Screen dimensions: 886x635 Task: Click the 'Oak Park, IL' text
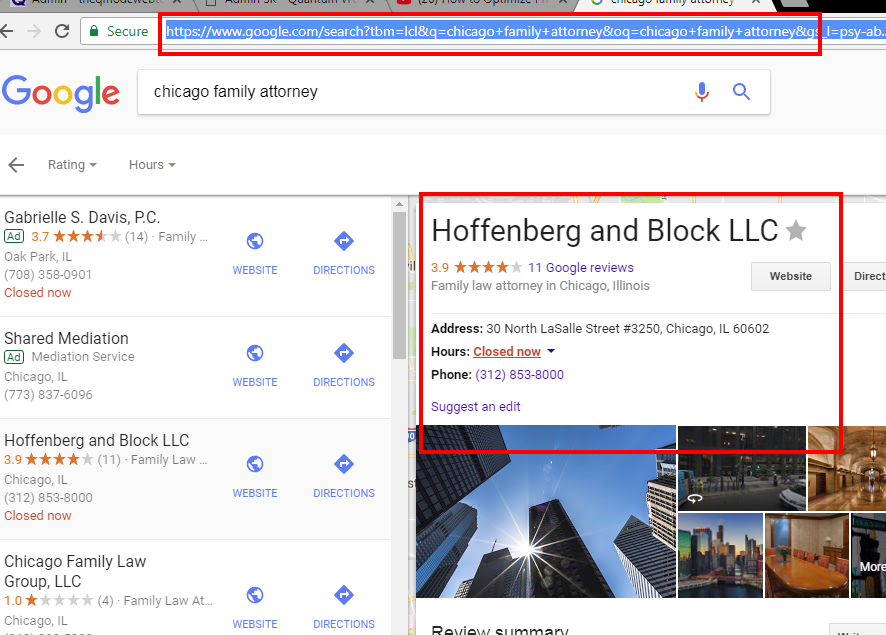pyautogui.click(x=38, y=256)
